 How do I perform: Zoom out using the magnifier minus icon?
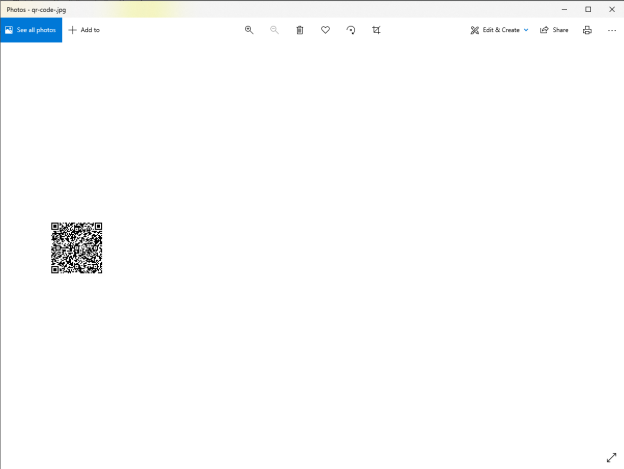pyautogui.click(x=274, y=30)
